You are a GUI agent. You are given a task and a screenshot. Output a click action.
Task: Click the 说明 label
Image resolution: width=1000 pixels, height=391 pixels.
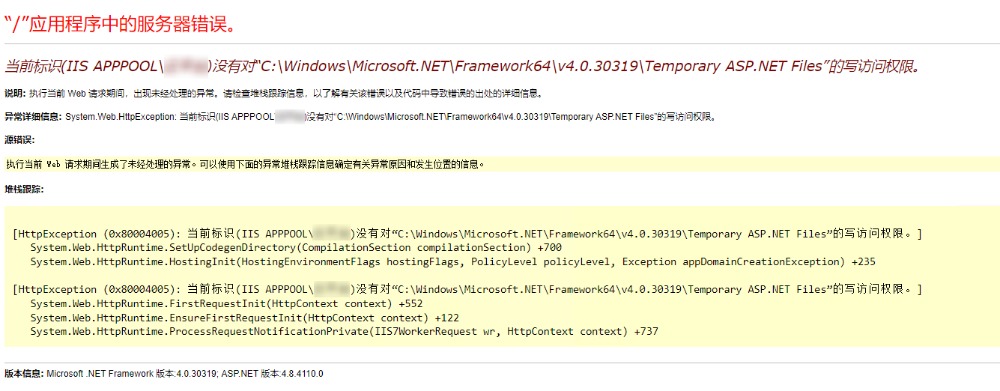tap(15, 94)
